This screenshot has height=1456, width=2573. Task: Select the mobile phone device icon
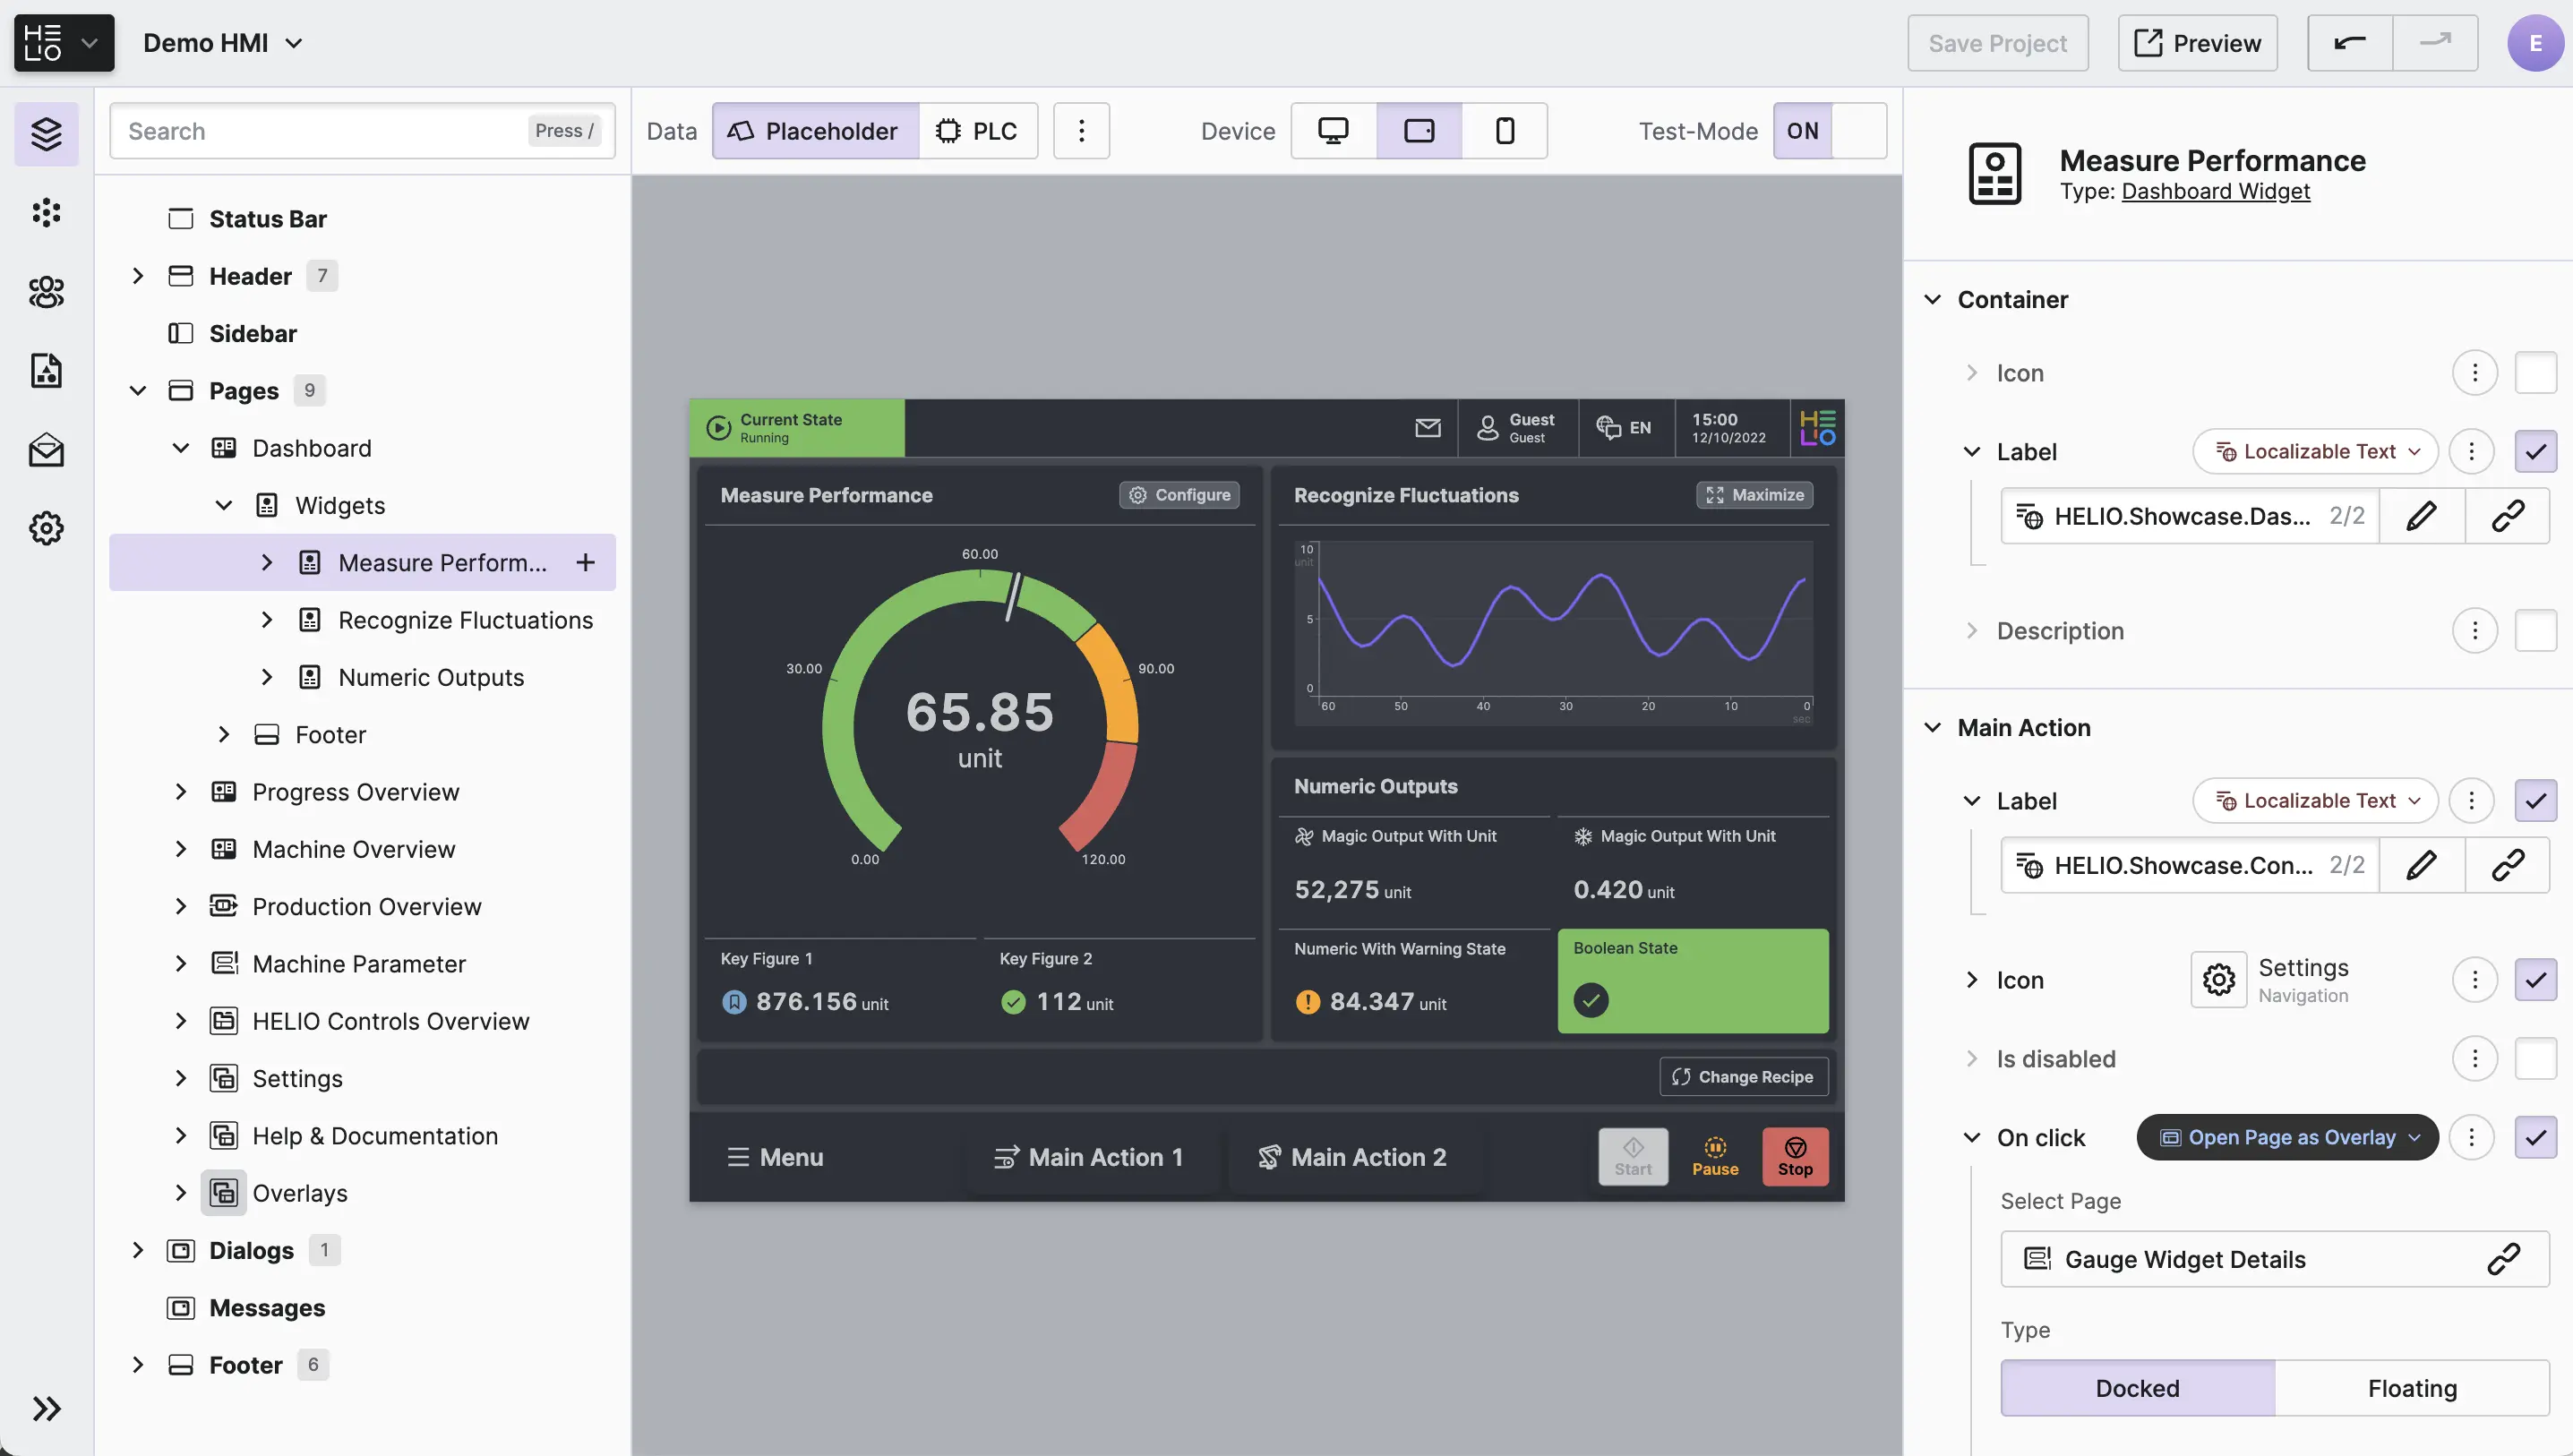(x=1503, y=131)
